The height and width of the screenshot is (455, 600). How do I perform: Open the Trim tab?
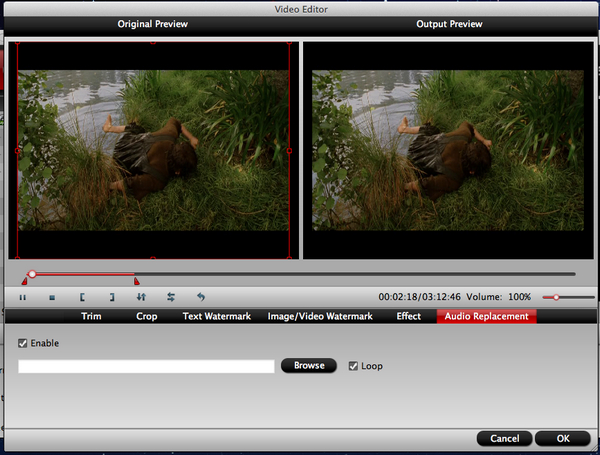coord(91,316)
